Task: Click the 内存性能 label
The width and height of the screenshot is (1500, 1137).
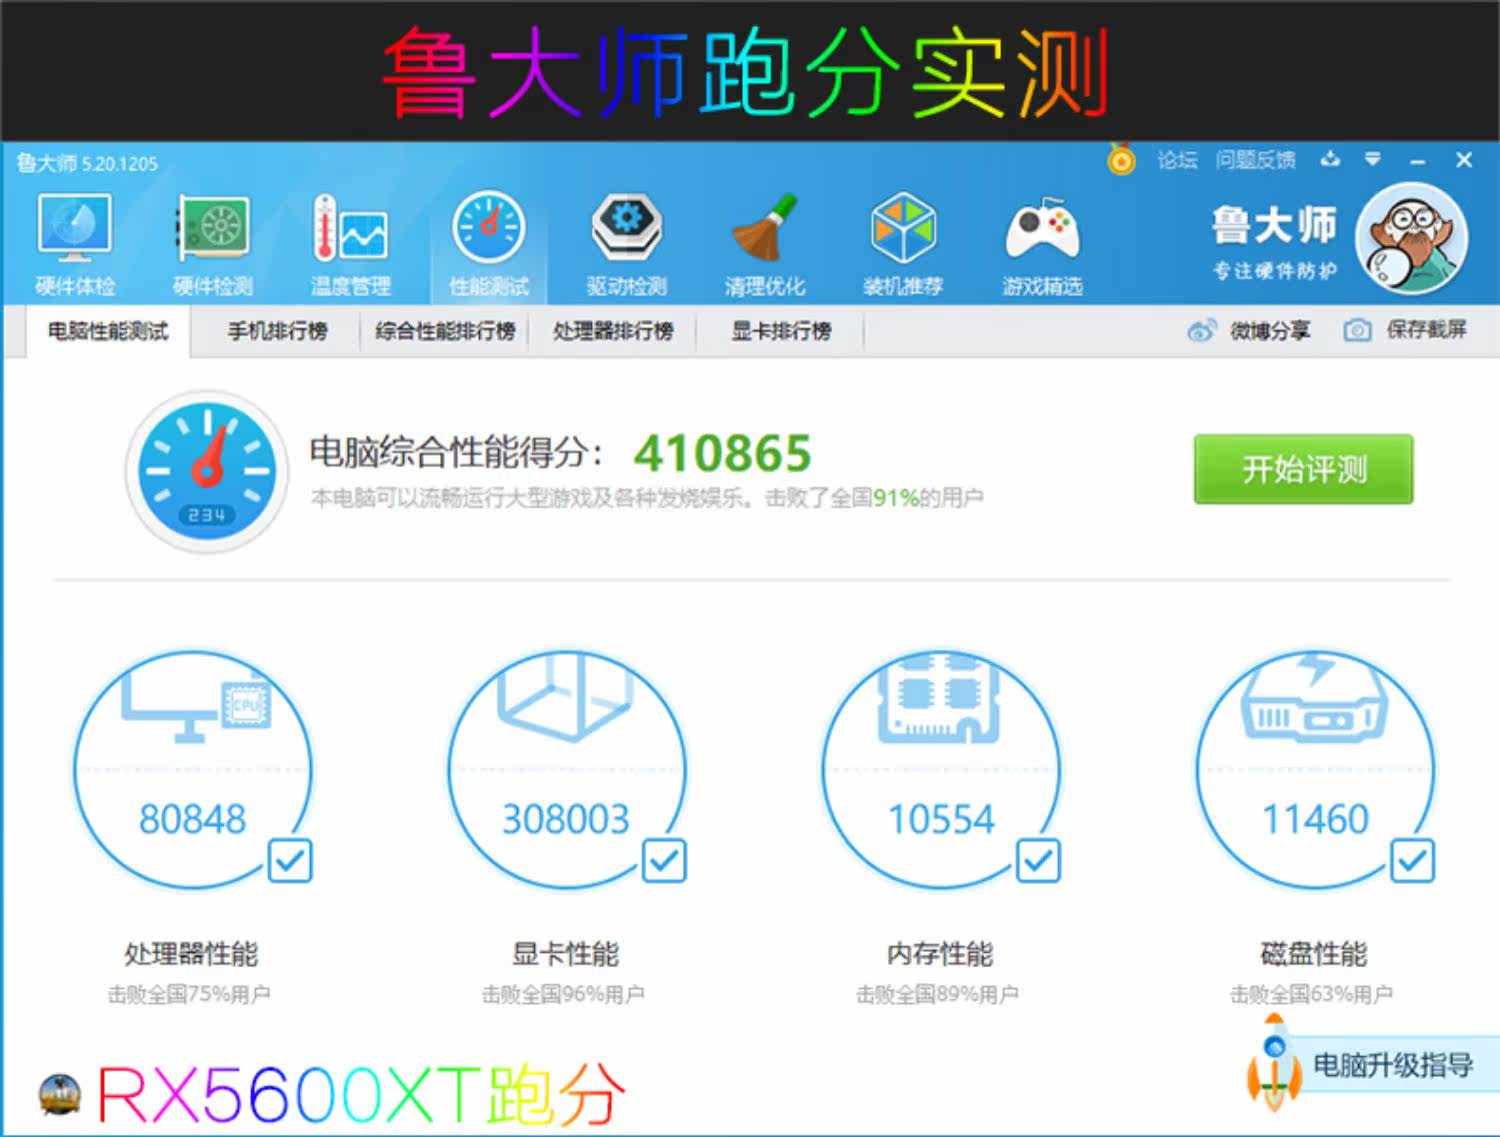Action: [x=940, y=954]
